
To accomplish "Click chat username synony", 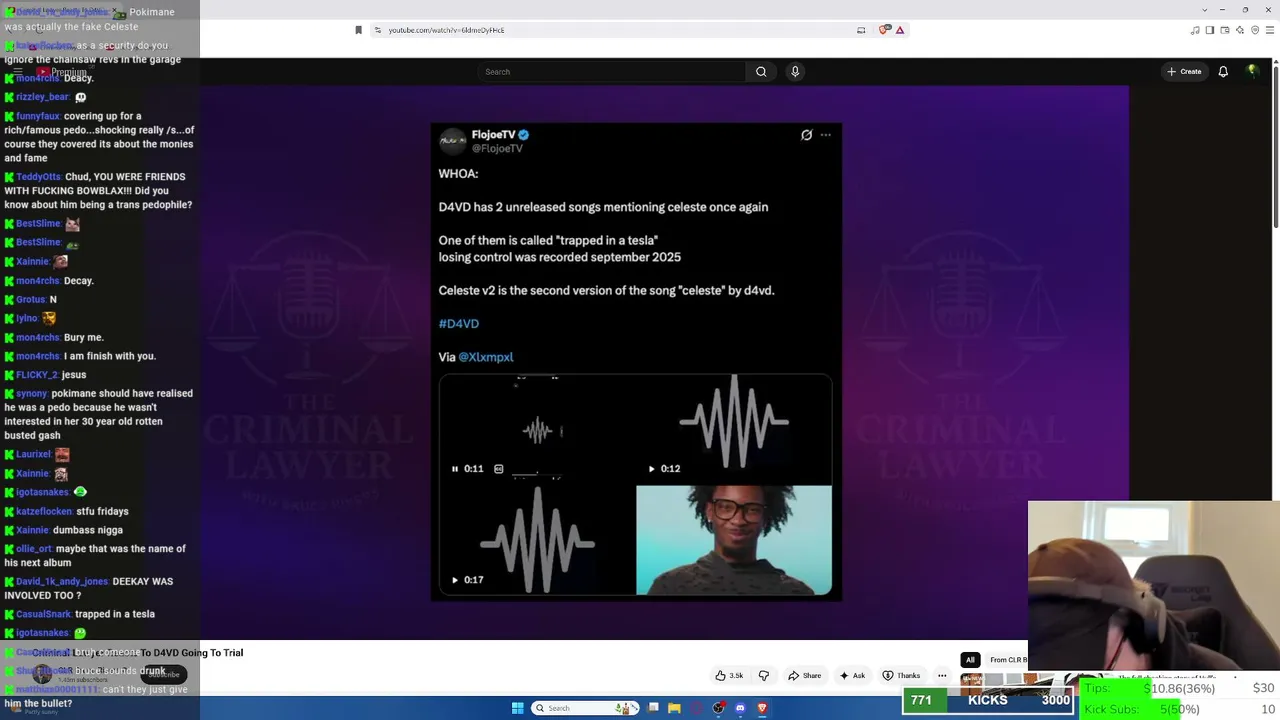I will pos(32,394).
